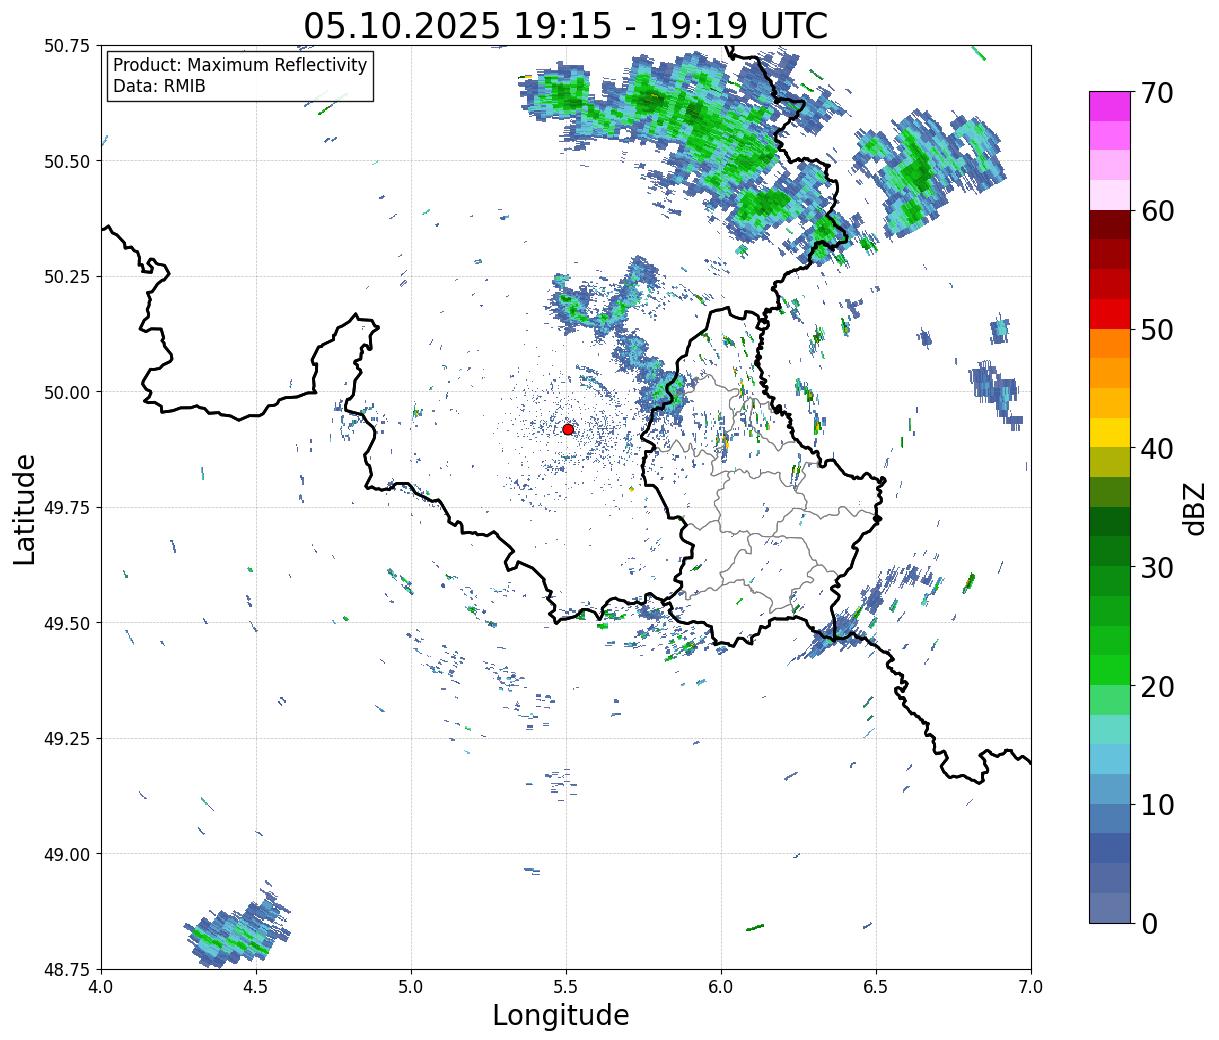Click longitude tick label 6.5
Screen dimensions: 1219x1040
pyautogui.click(x=876, y=987)
